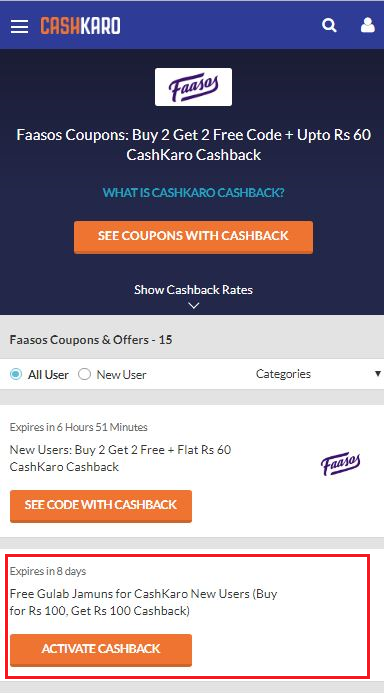Screen dimensions: 384x694
Task: Open the Categories dropdown
Action: (318, 374)
